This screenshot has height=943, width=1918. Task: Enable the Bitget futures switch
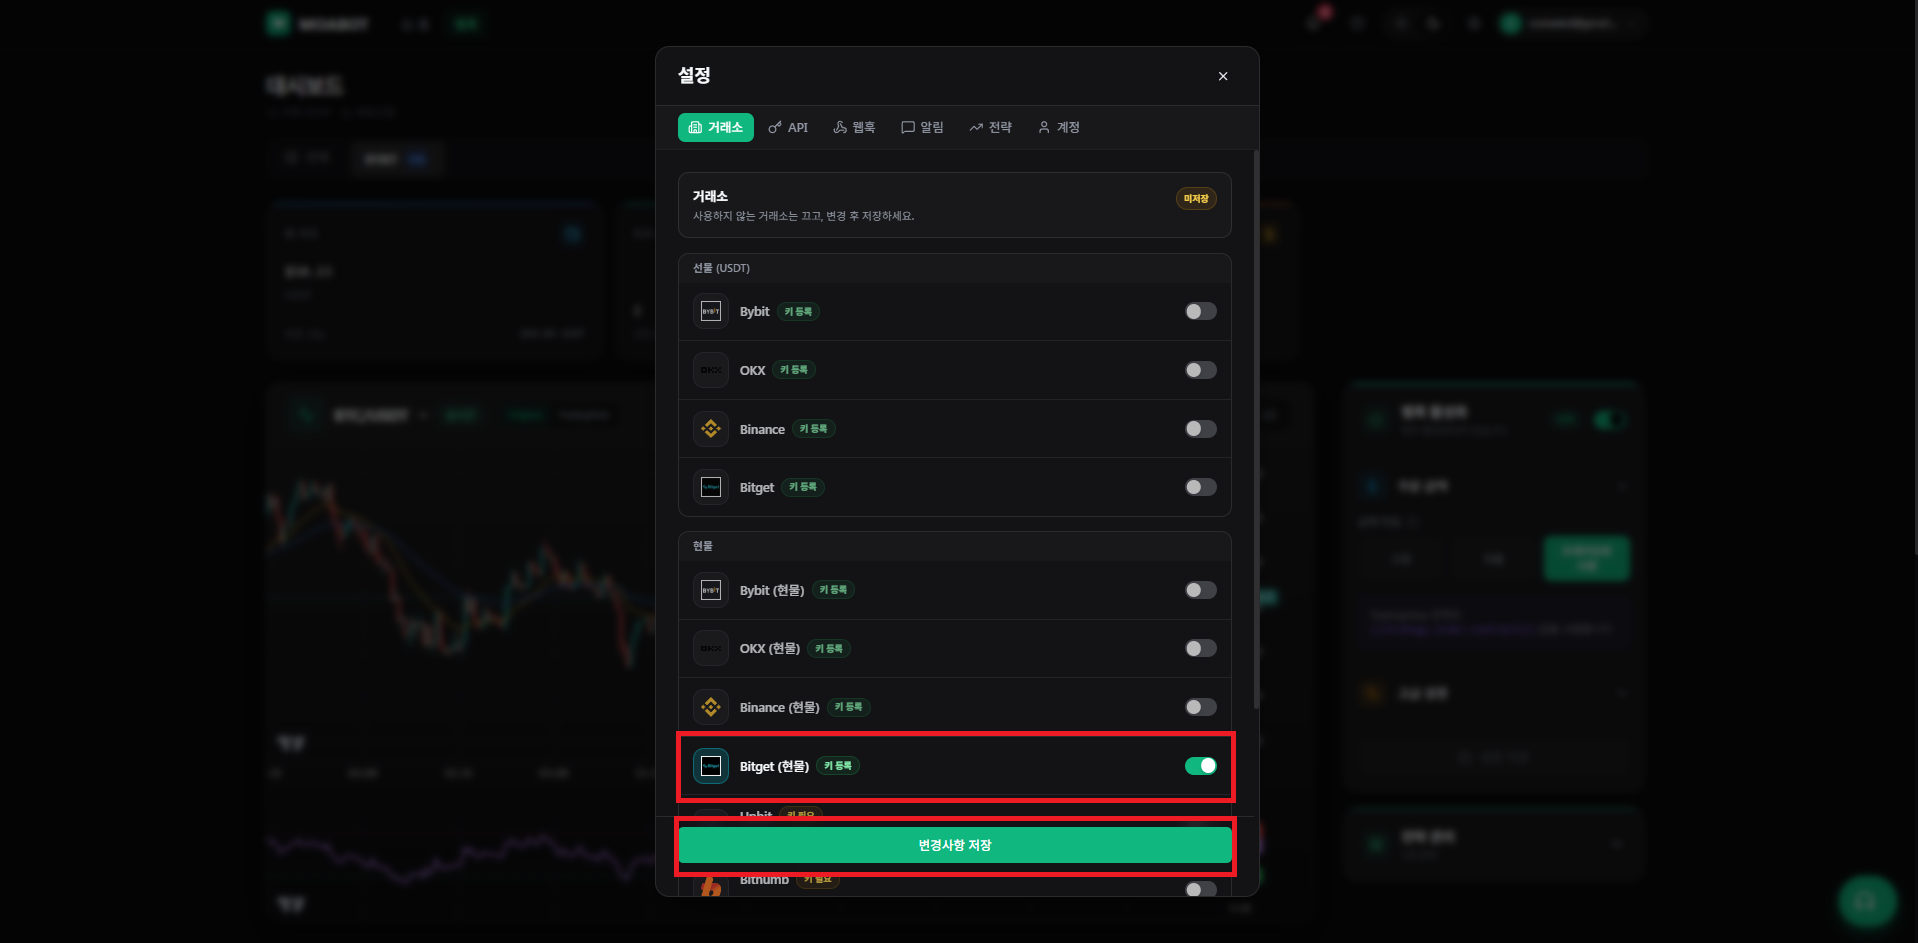click(1200, 487)
